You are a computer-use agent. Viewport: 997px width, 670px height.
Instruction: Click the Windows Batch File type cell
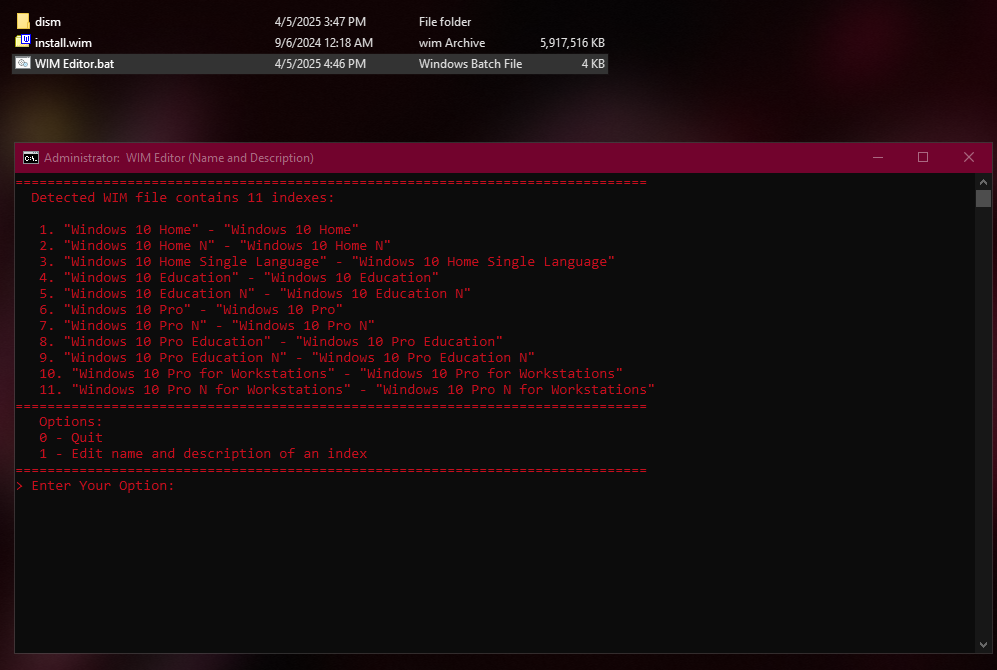point(470,64)
